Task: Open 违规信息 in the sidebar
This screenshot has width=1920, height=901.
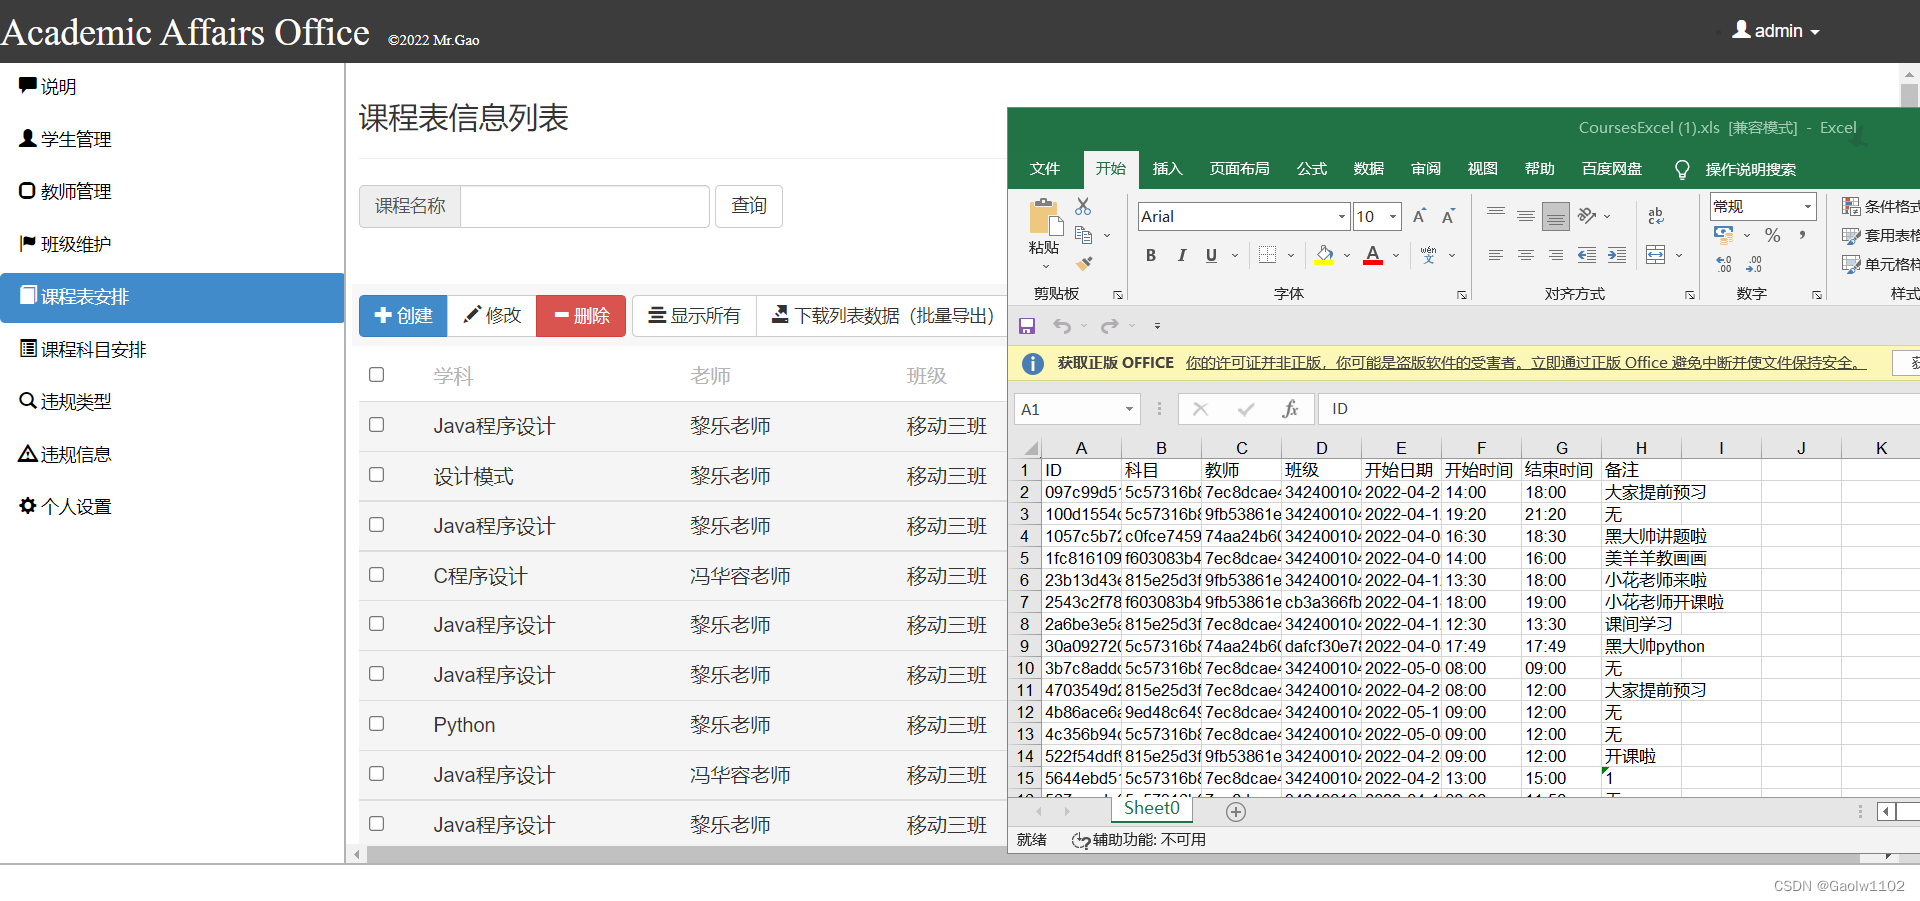Action: click(172, 454)
